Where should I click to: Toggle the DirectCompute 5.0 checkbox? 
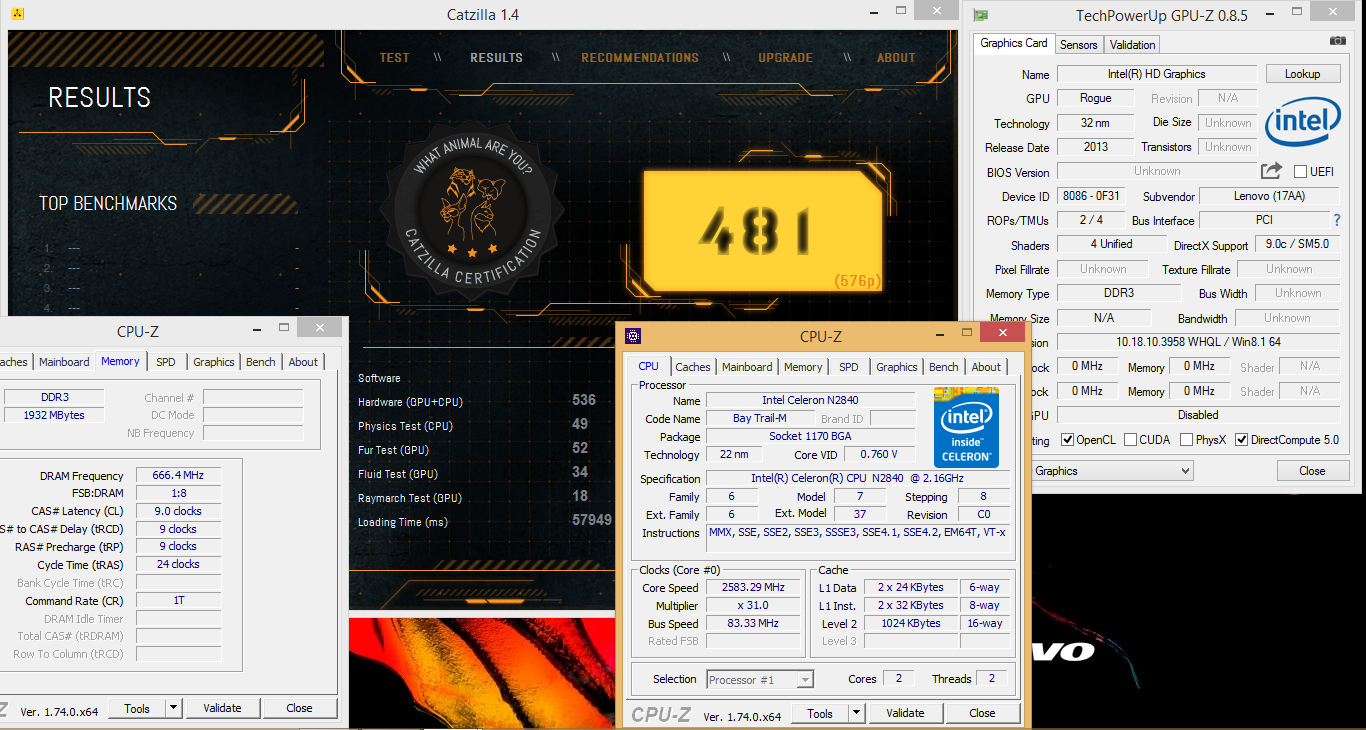pyautogui.click(x=1242, y=440)
